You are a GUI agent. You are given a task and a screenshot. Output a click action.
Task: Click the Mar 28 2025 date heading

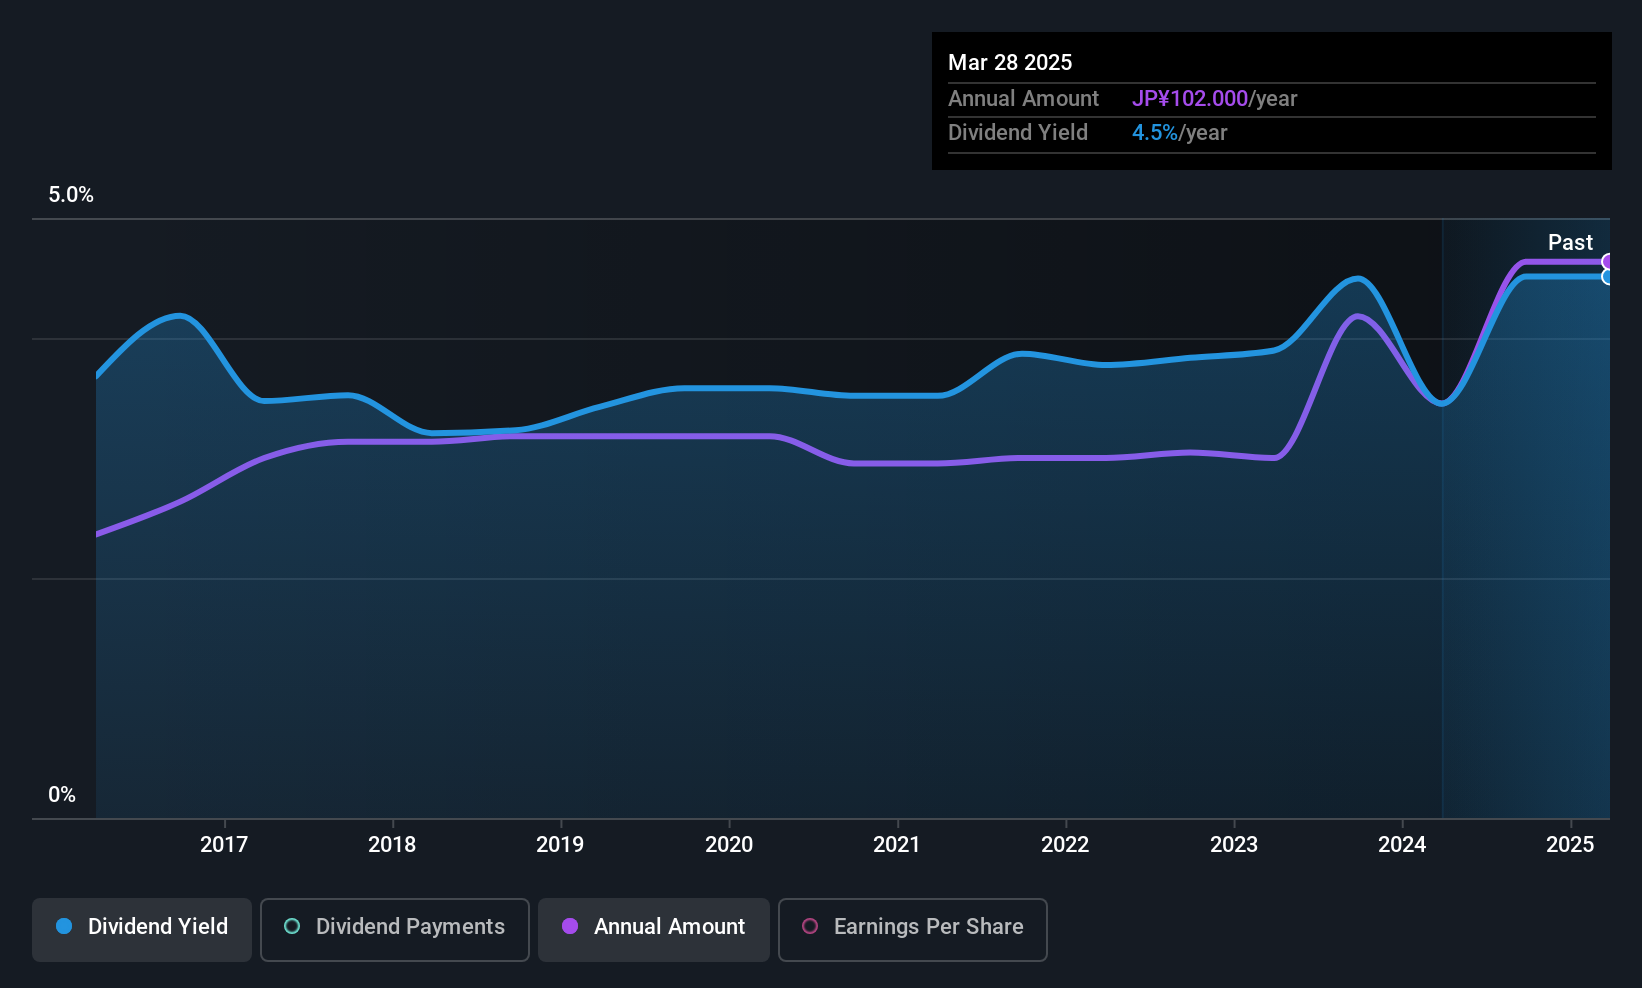[1010, 62]
